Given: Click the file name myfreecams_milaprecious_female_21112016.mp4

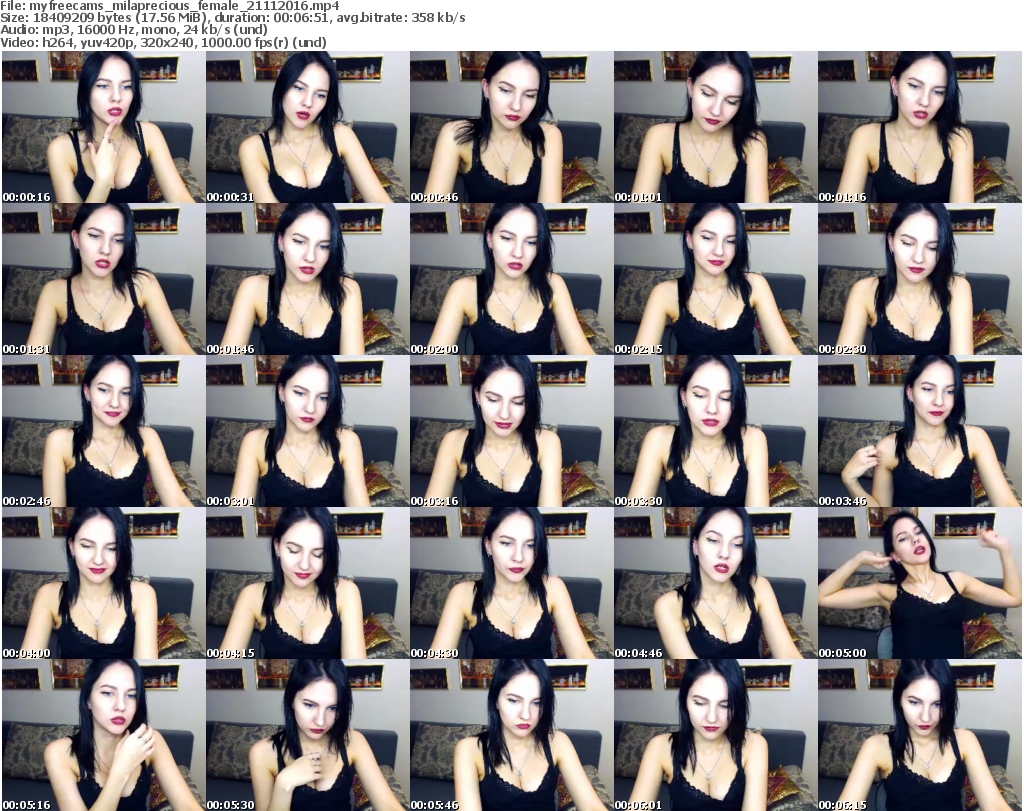Looking at the screenshot, I should [184, 6].
